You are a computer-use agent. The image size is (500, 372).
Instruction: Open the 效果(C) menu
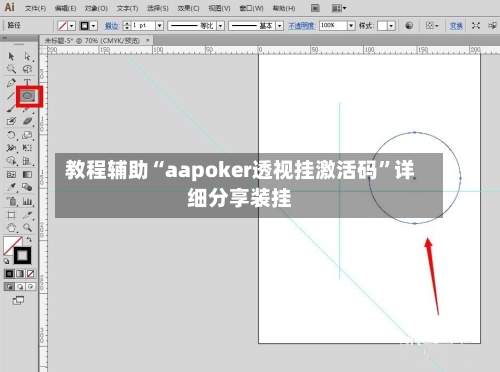click(x=188, y=8)
